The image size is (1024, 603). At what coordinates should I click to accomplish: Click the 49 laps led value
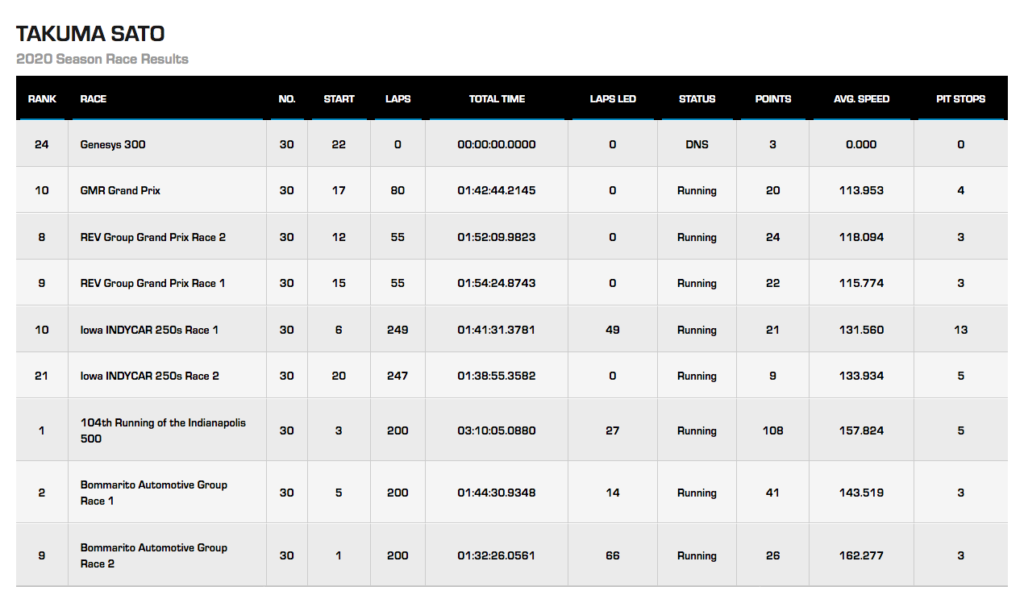[613, 330]
